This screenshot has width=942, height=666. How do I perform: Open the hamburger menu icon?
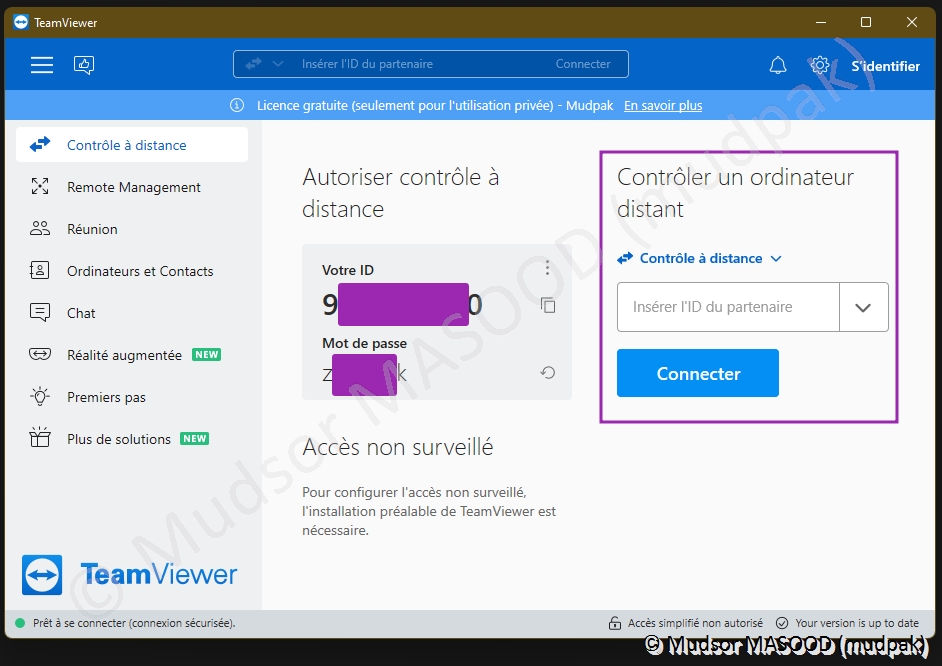[41, 65]
